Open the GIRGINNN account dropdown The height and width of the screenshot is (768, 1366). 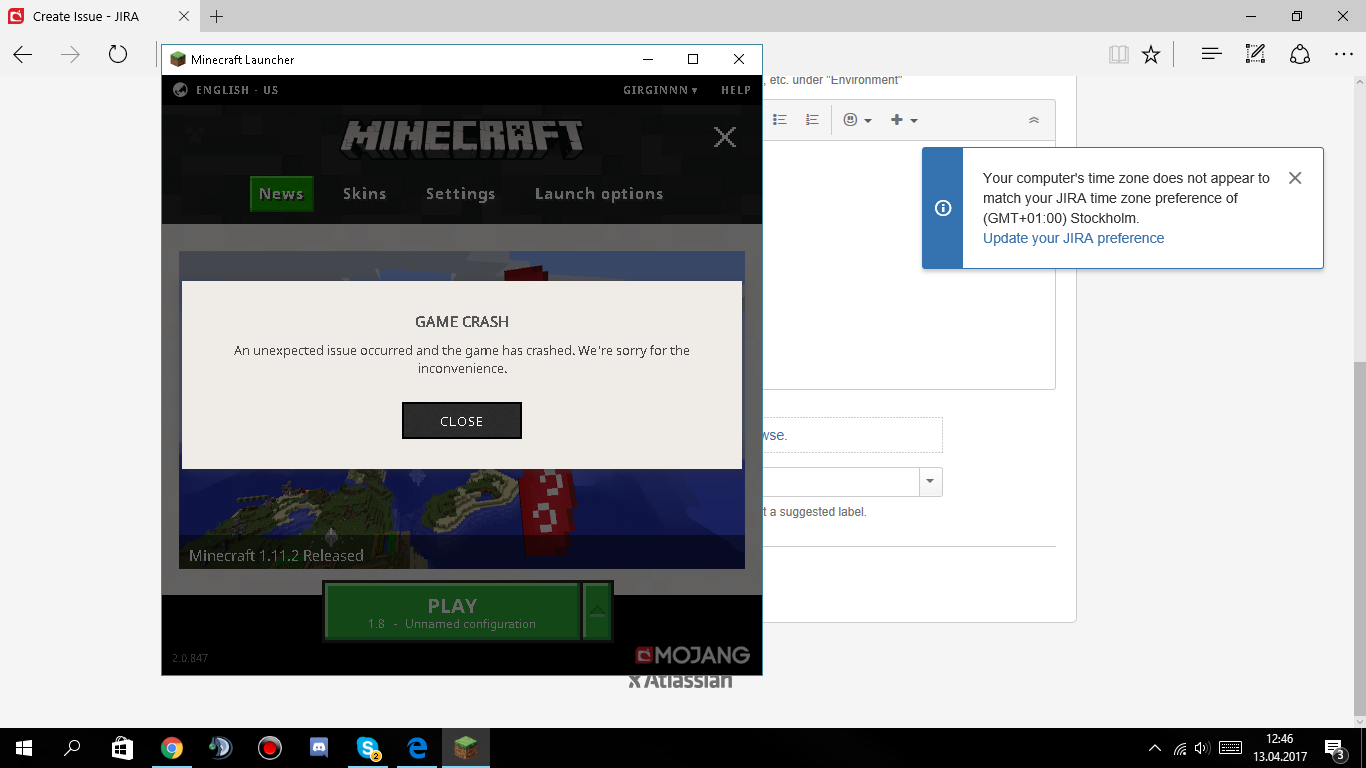click(660, 90)
